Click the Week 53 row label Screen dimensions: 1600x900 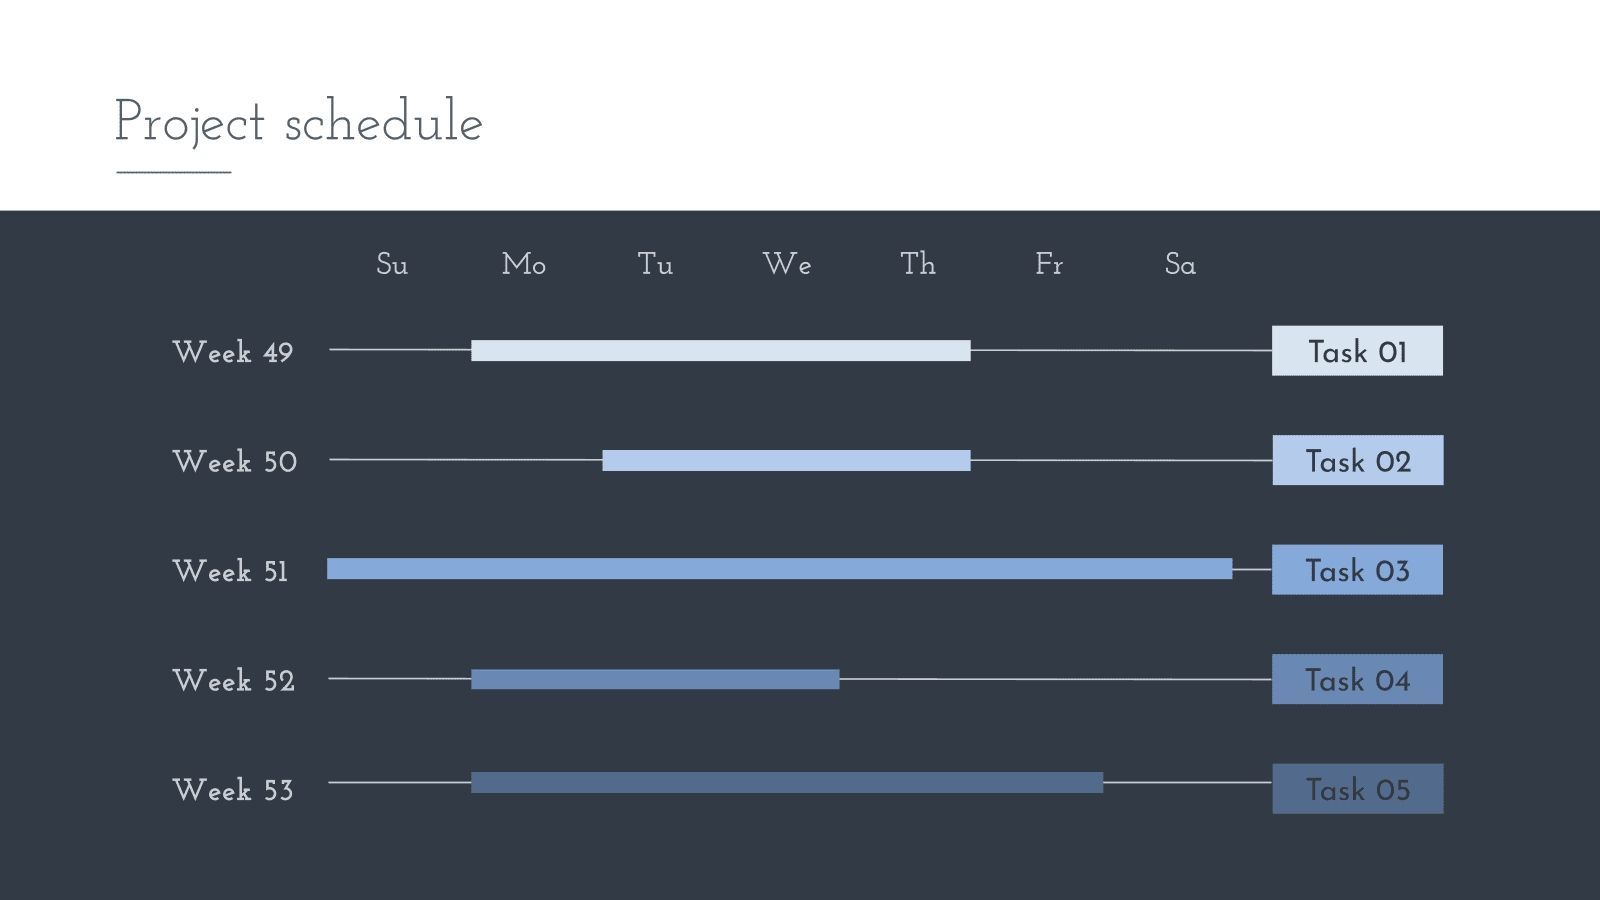coord(233,790)
